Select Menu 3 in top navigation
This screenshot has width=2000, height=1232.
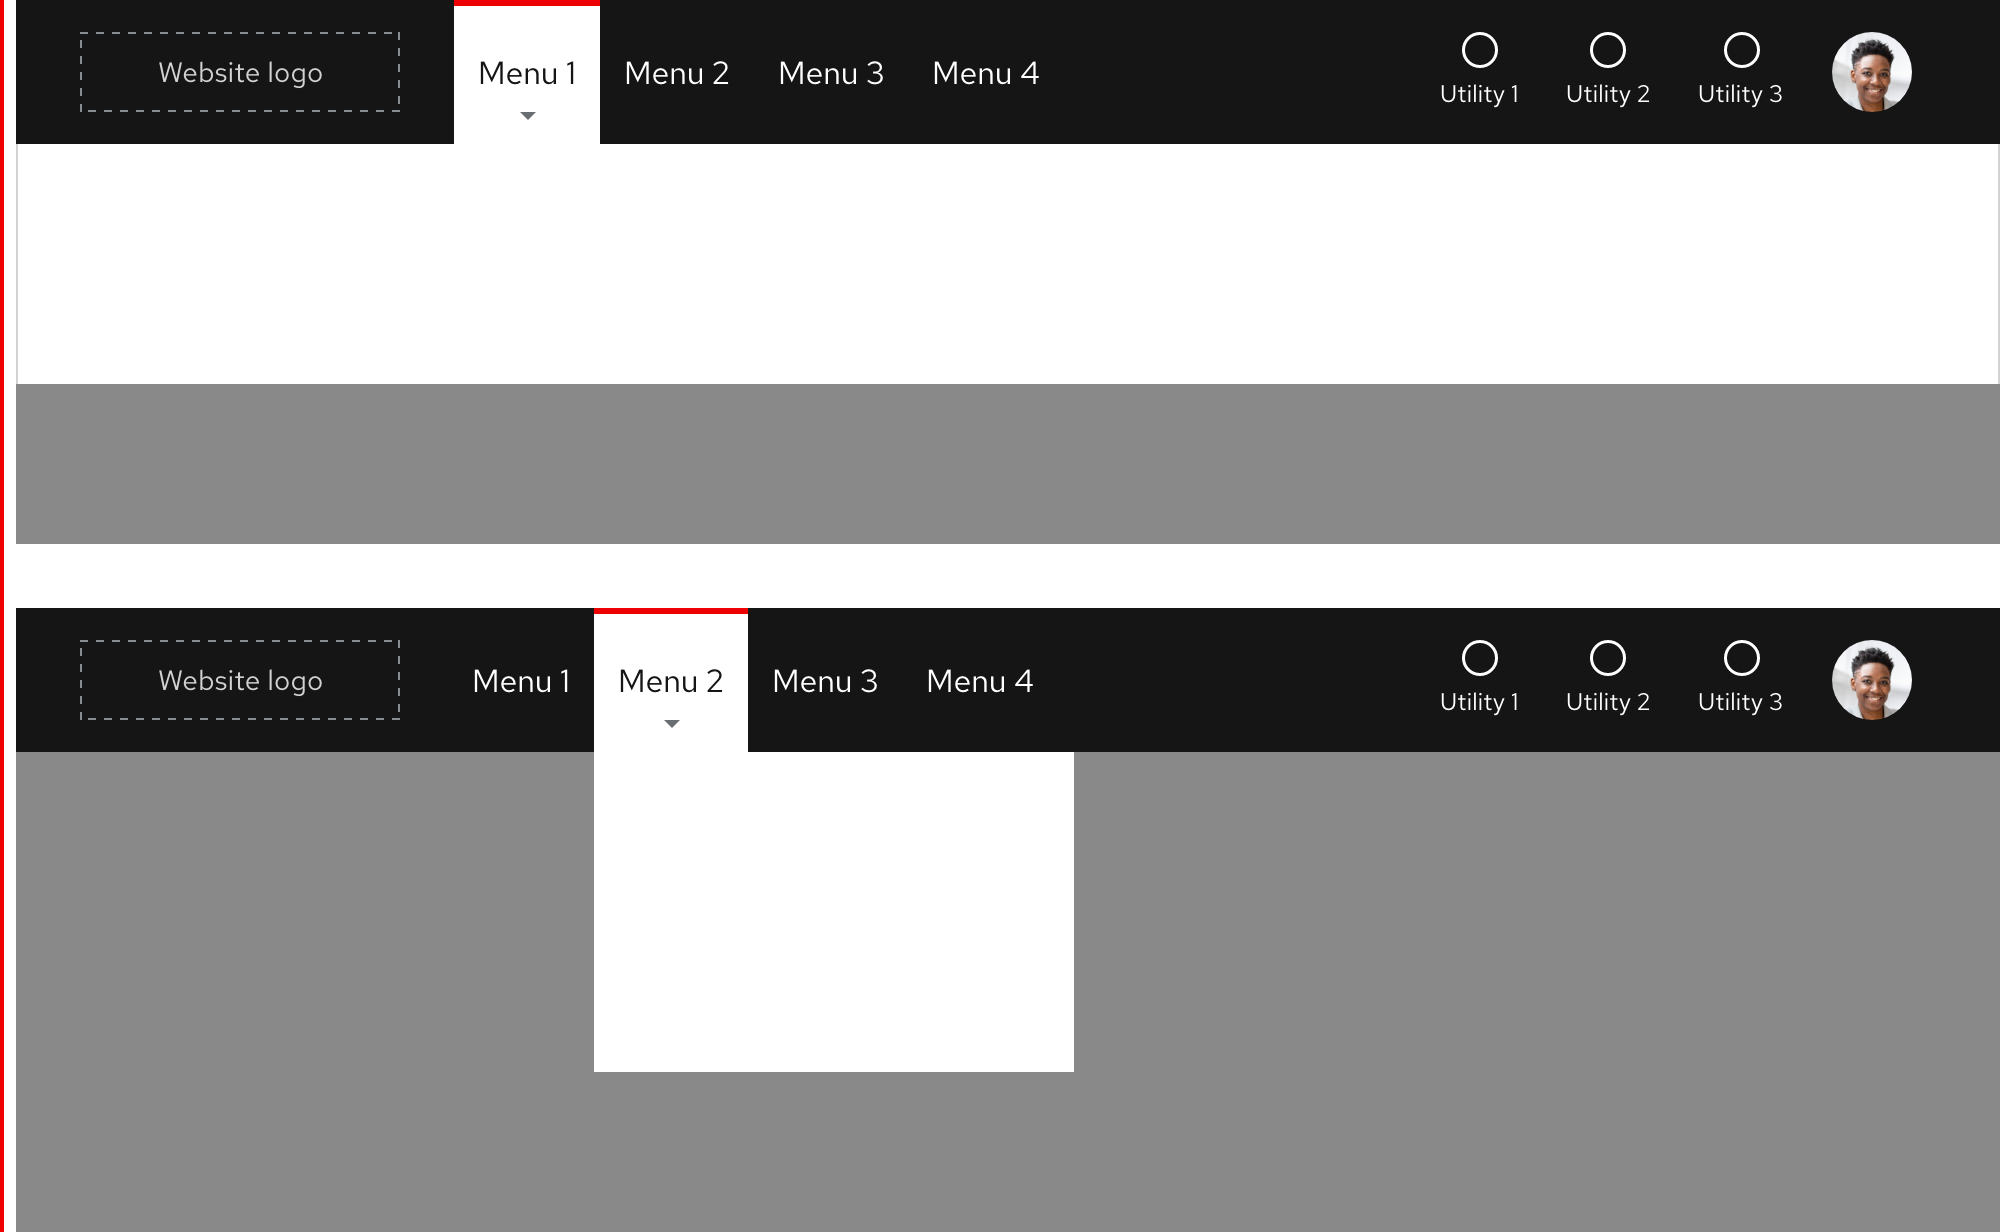pos(830,73)
